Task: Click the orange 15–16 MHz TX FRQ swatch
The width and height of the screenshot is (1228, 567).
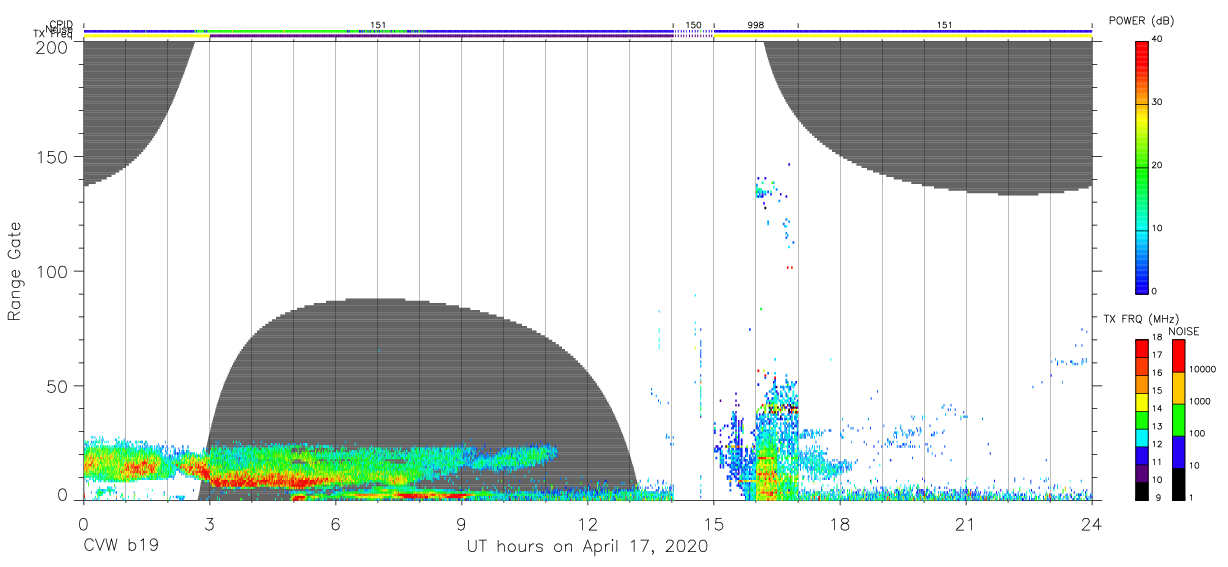Action: point(1141,383)
